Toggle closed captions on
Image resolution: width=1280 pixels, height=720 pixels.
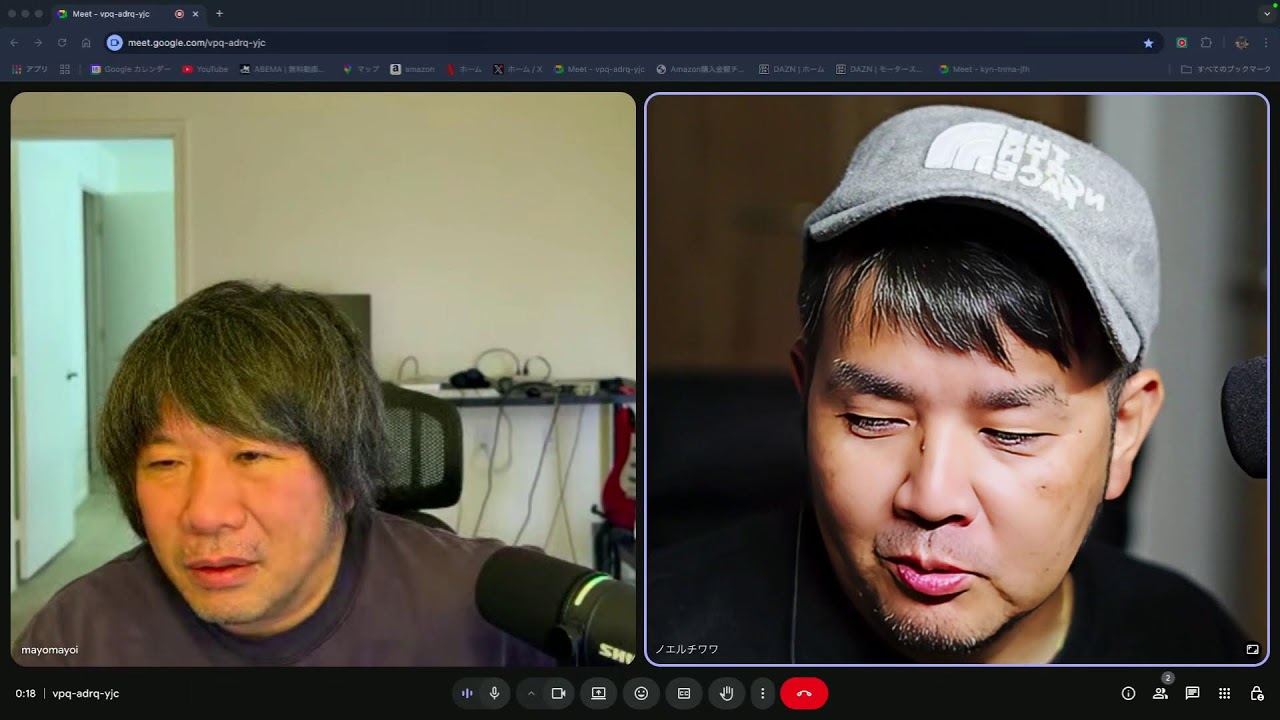tap(684, 693)
